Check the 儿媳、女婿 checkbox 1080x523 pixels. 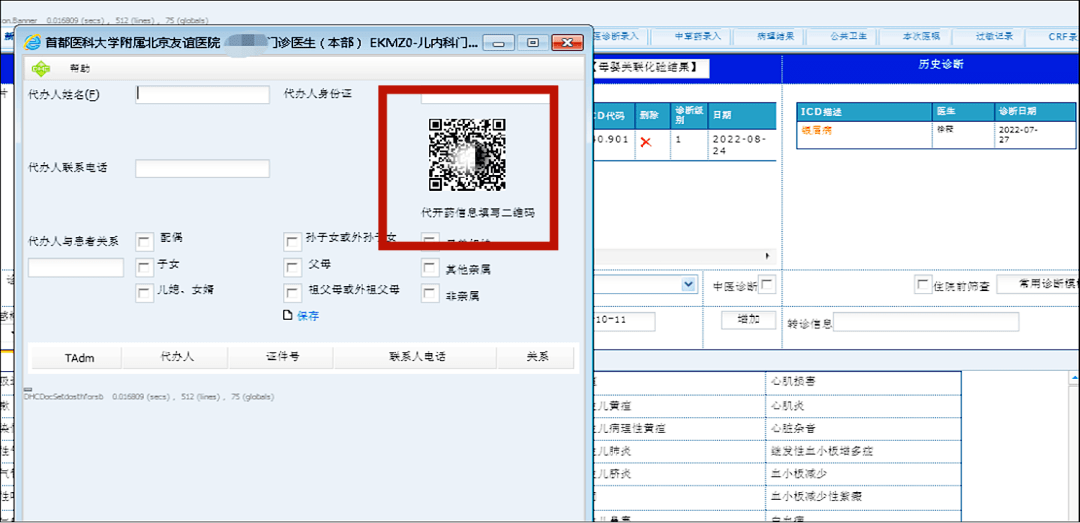point(145,293)
